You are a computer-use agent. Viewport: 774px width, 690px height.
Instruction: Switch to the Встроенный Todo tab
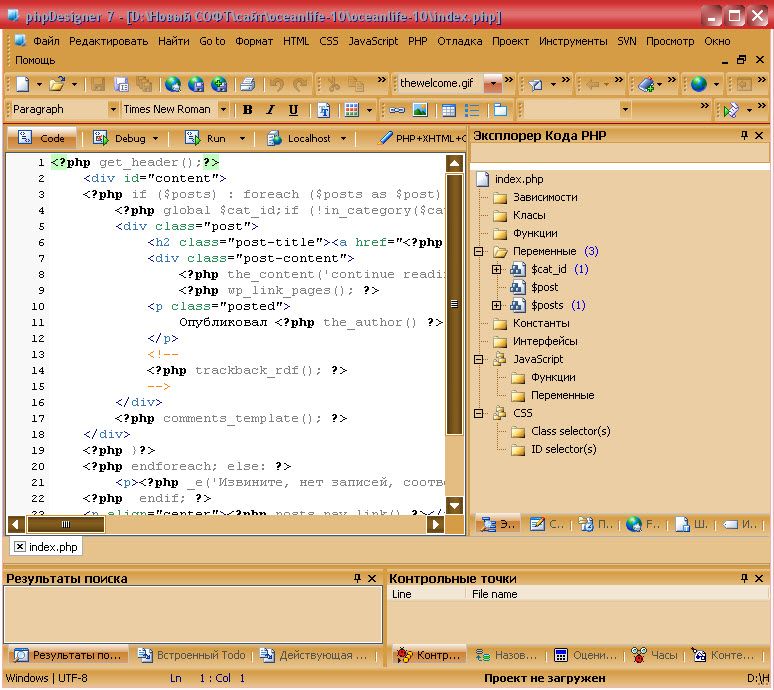coord(193,655)
